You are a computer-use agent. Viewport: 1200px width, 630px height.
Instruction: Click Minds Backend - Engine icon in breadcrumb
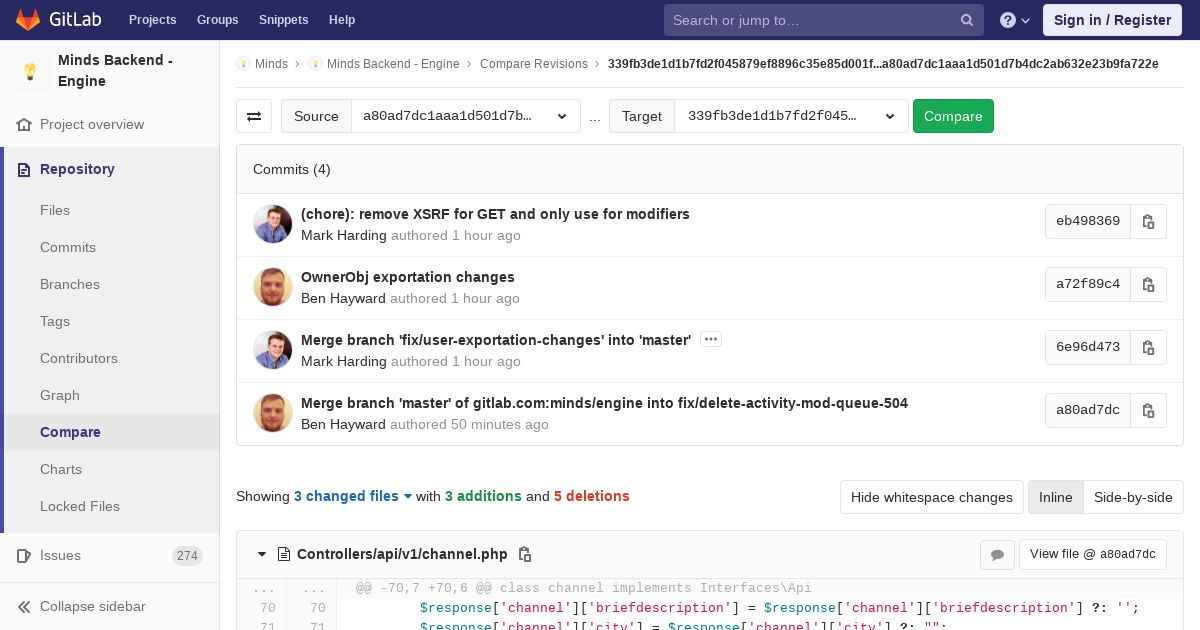315,64
